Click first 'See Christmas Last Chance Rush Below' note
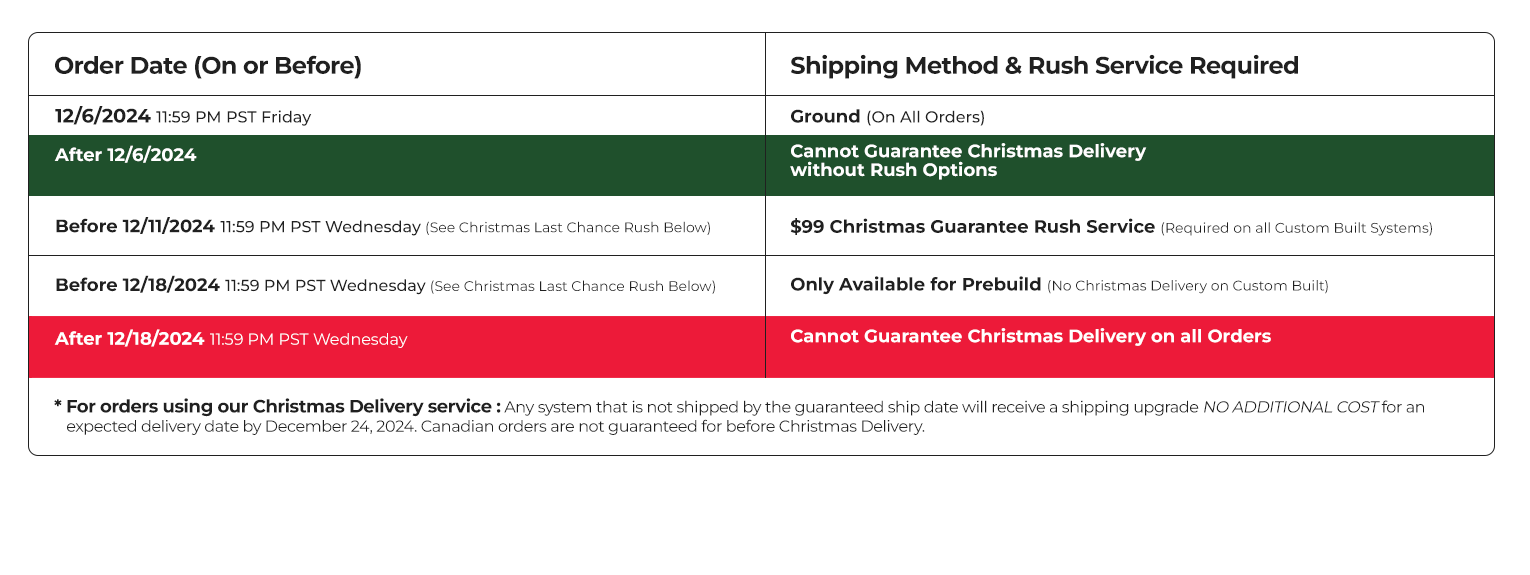Screen dimensions: 1530x575 click(x=567, y=228)
